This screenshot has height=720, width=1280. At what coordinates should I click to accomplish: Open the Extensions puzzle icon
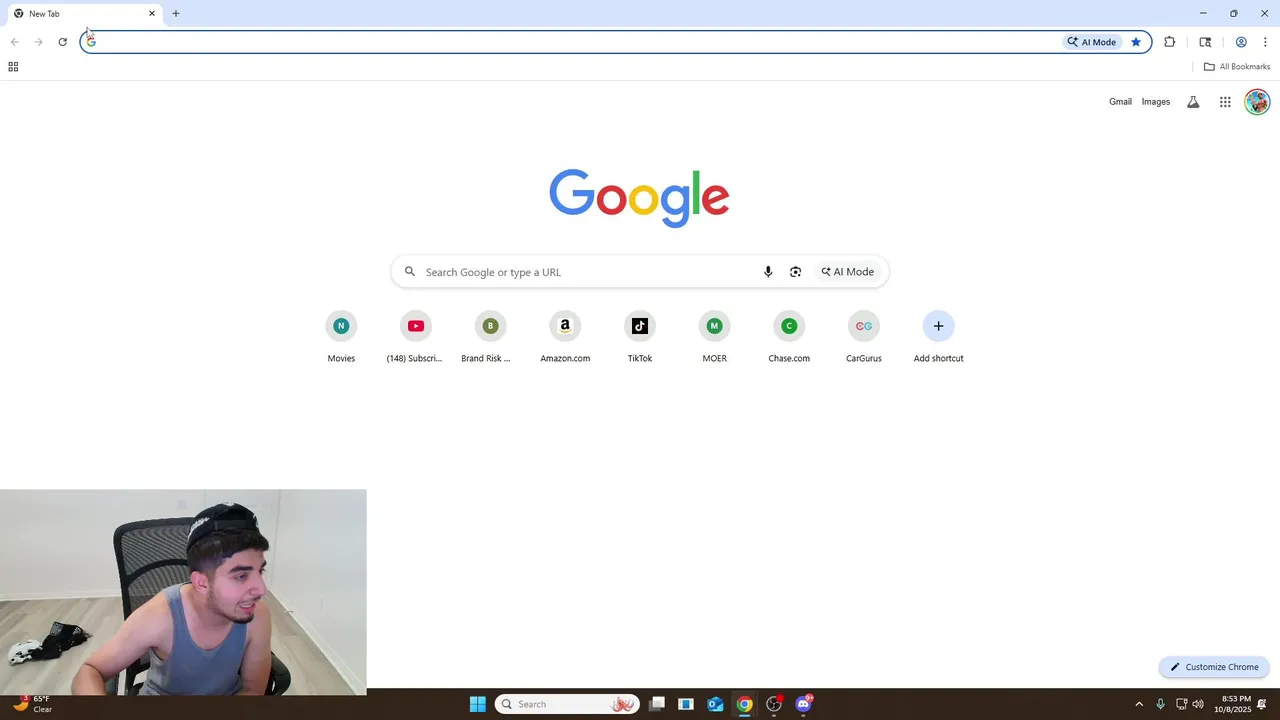[x=1169, y=42]
